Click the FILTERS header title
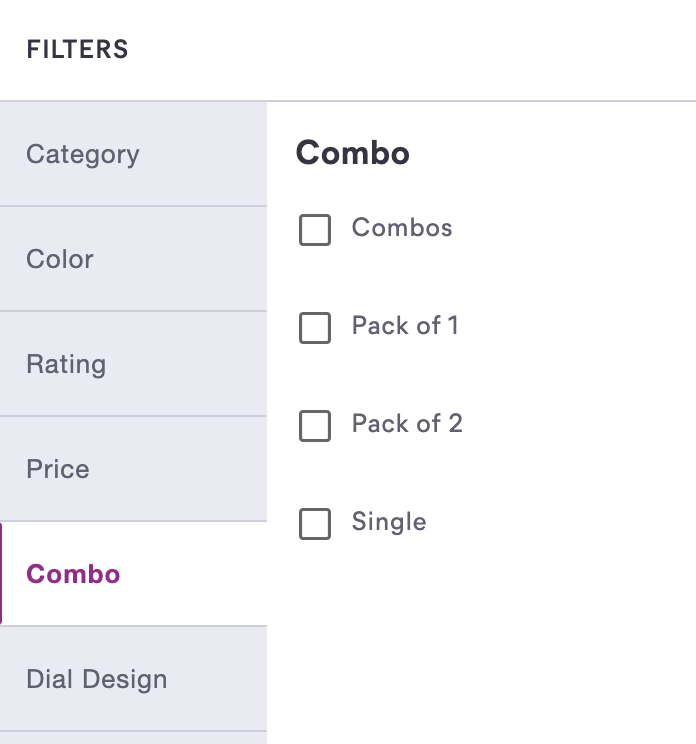Image resolution: width=696 pixels, height=744 pixels. point(78,49)
